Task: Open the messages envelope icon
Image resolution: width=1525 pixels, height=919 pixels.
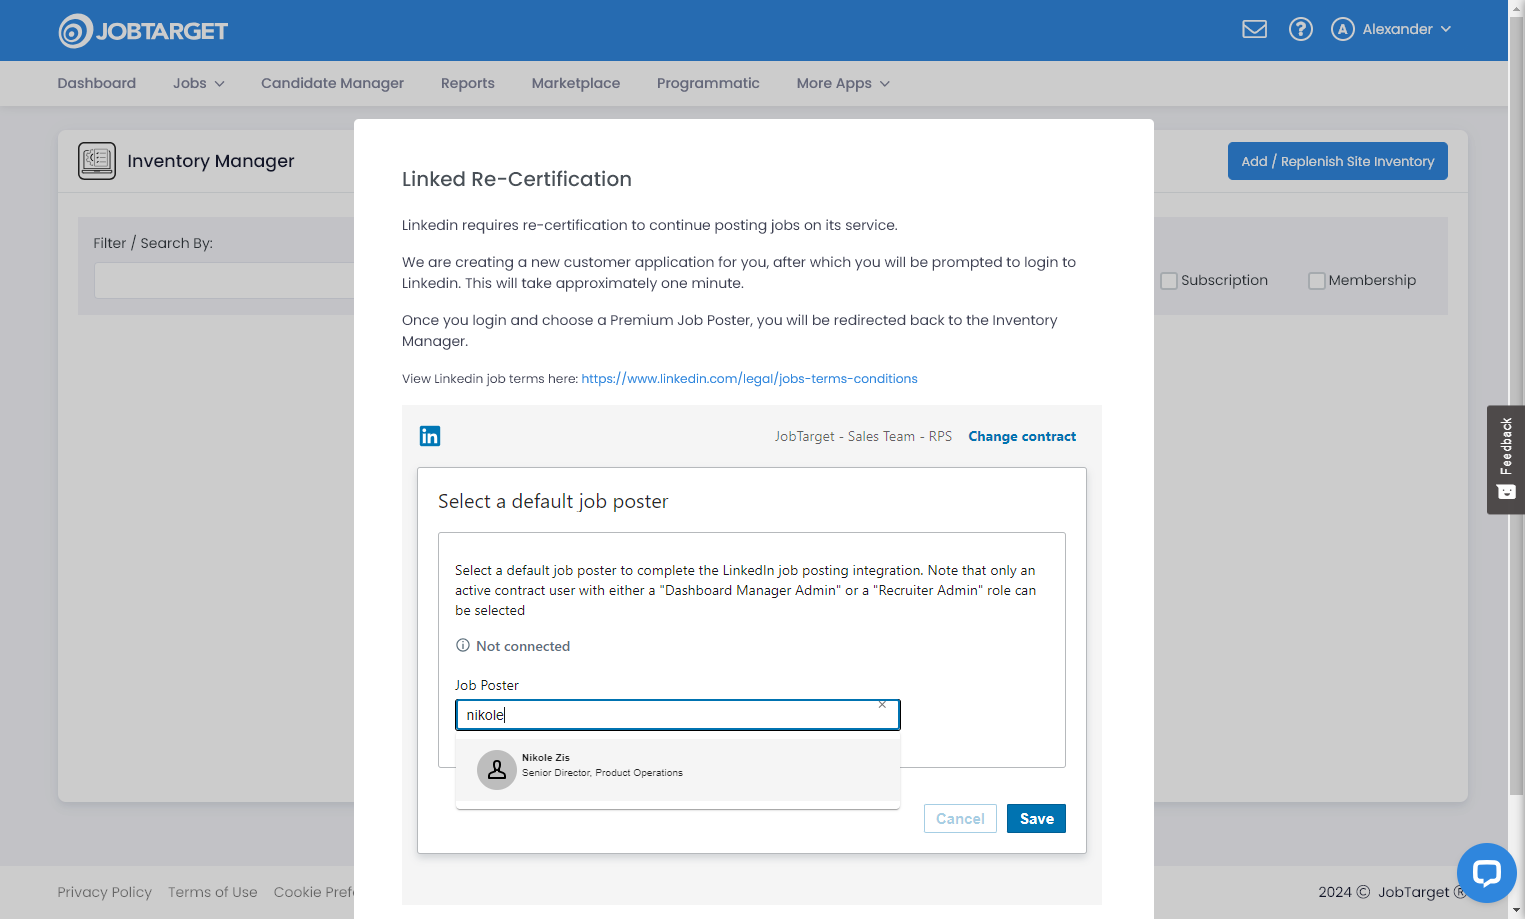Action: tap(1254, 29)
